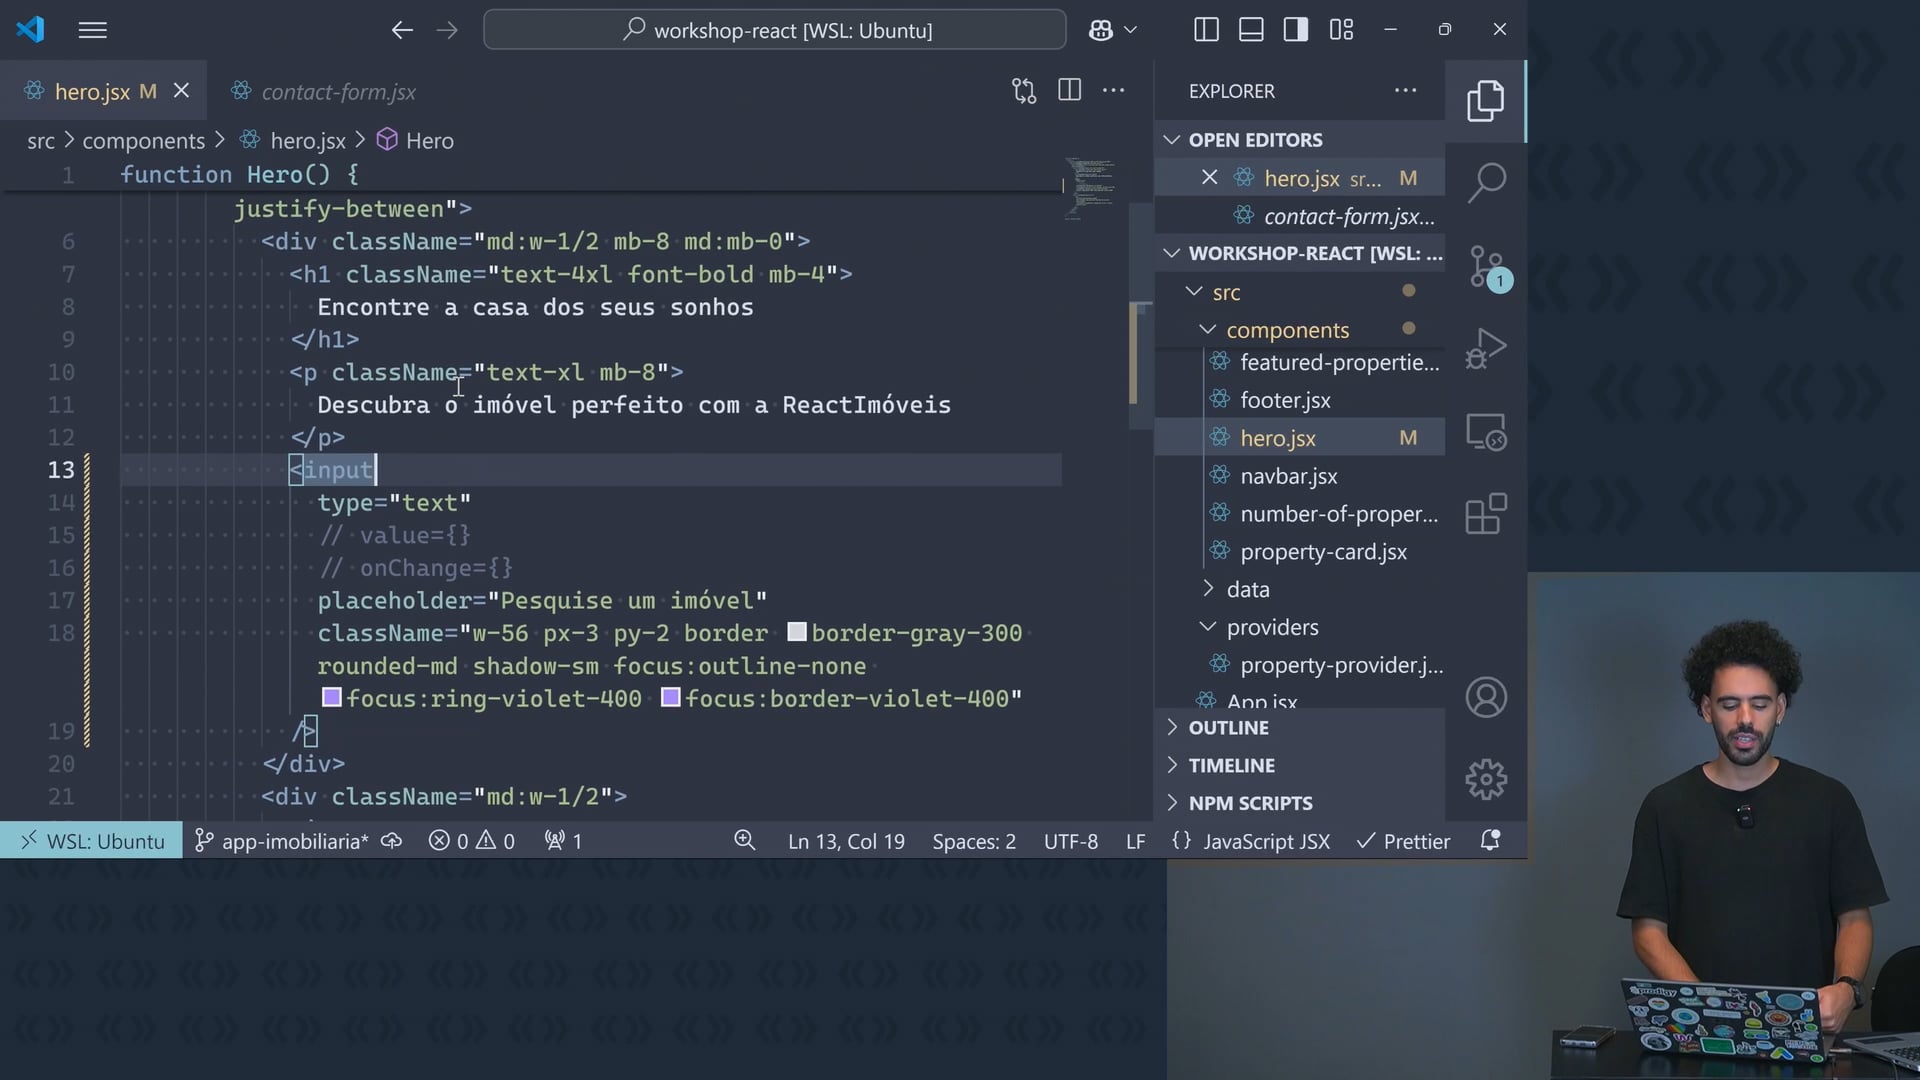
Task: Collapse the OPEN EDITORS section
Action: pos(1255,140)
